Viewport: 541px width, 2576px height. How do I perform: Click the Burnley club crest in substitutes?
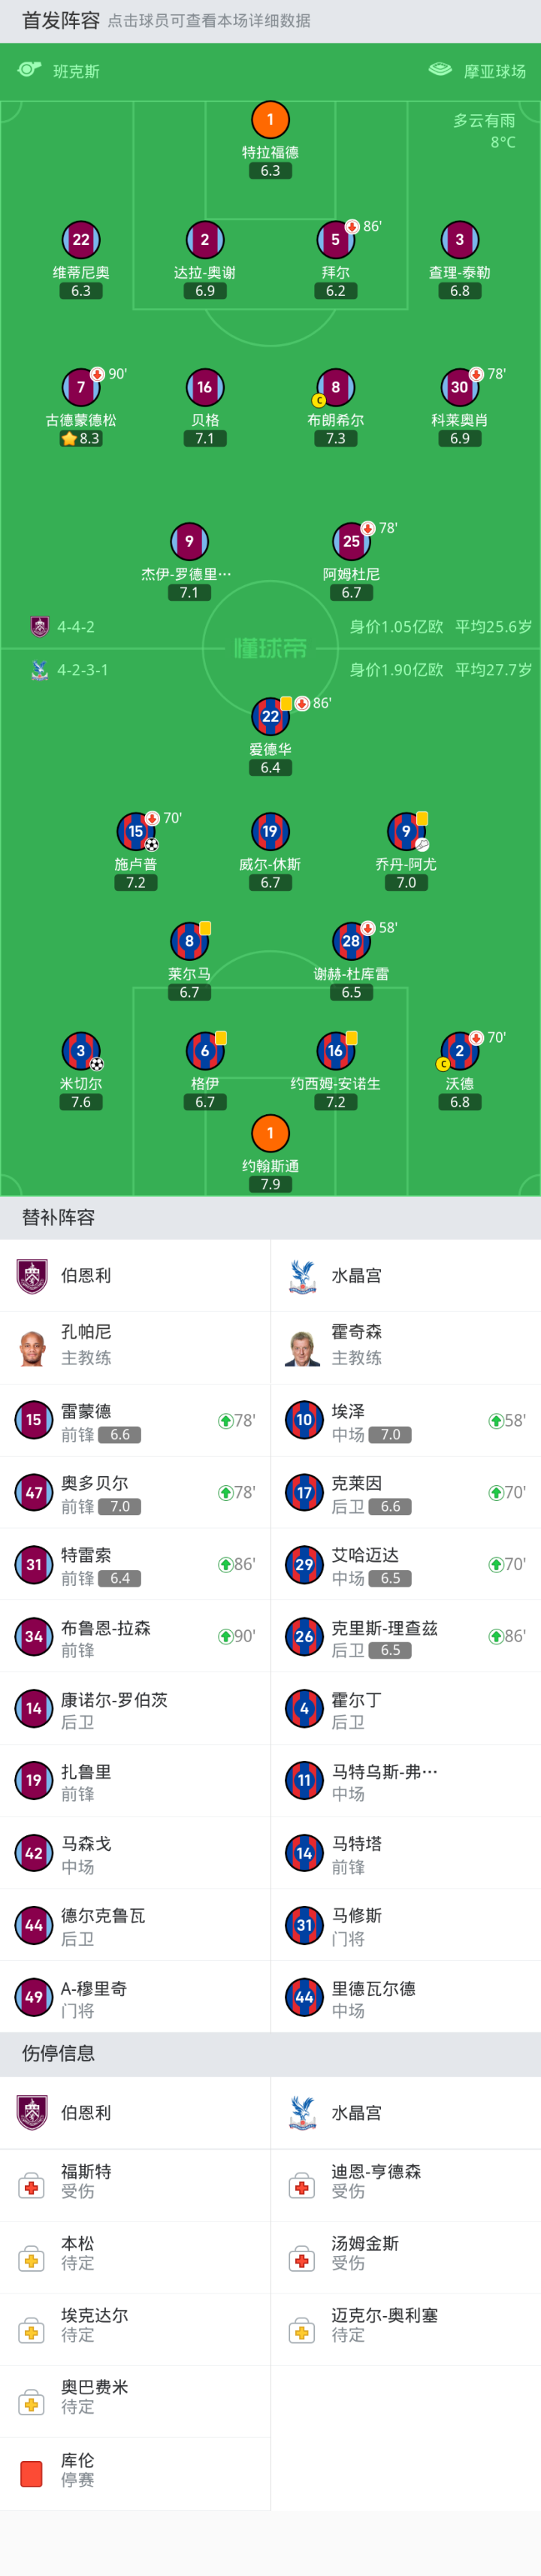pyautogui.click(x=33, y=1276)
